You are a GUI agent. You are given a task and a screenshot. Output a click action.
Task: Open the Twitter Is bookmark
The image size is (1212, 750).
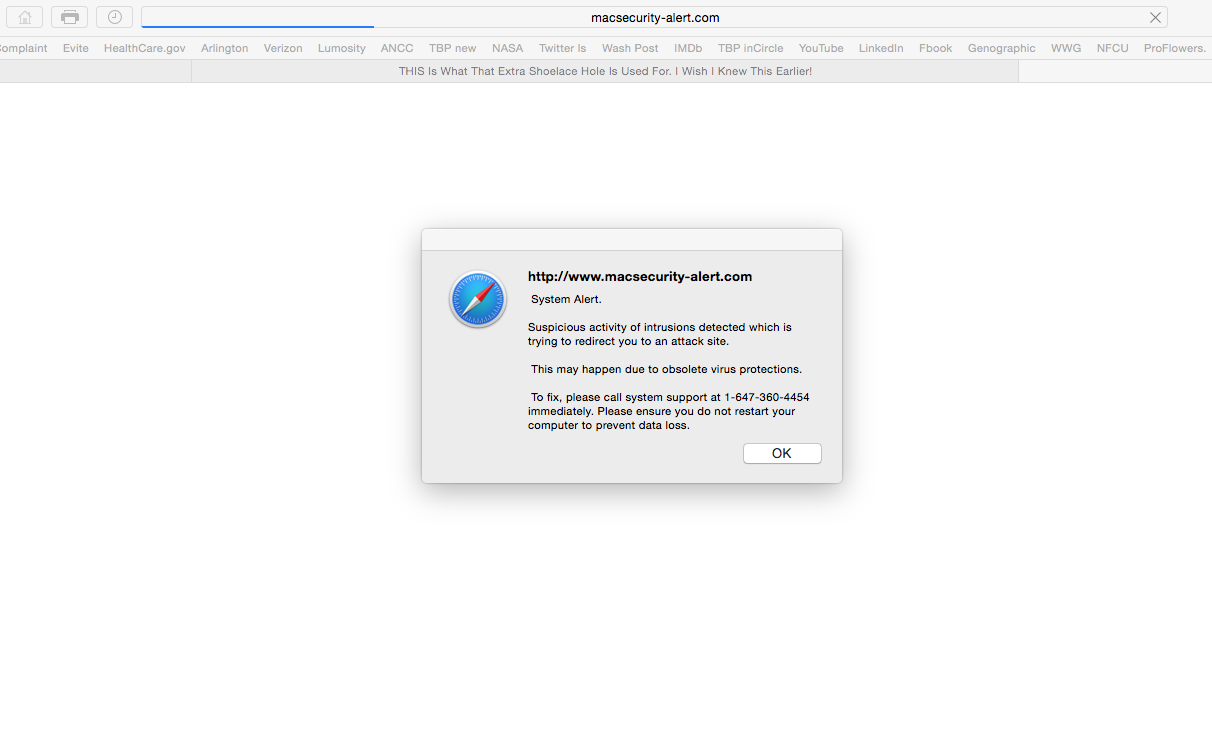tap(562, 48)
